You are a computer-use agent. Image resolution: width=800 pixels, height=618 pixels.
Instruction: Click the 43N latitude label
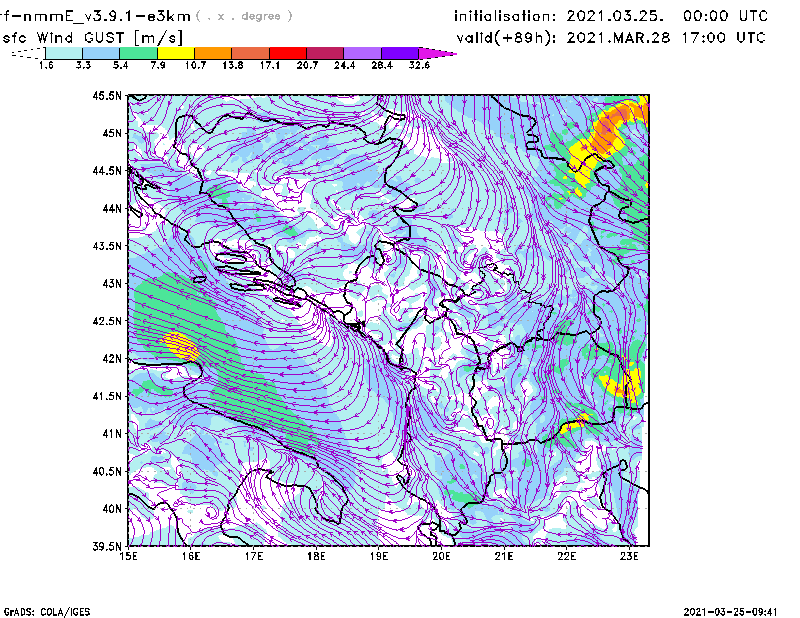click(112, 284)
